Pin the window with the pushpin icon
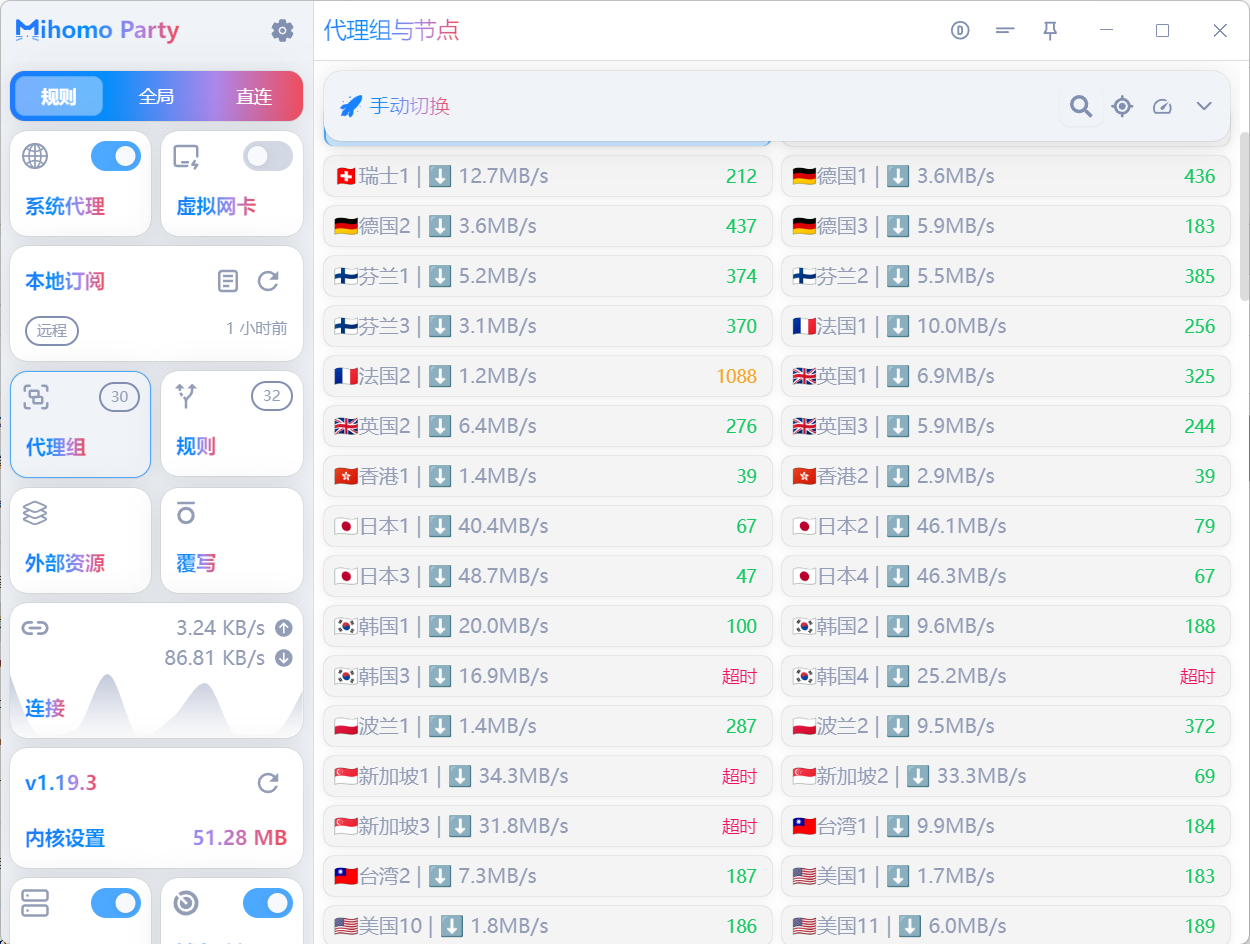1250x944 pixels. [x=1050, y=31]
